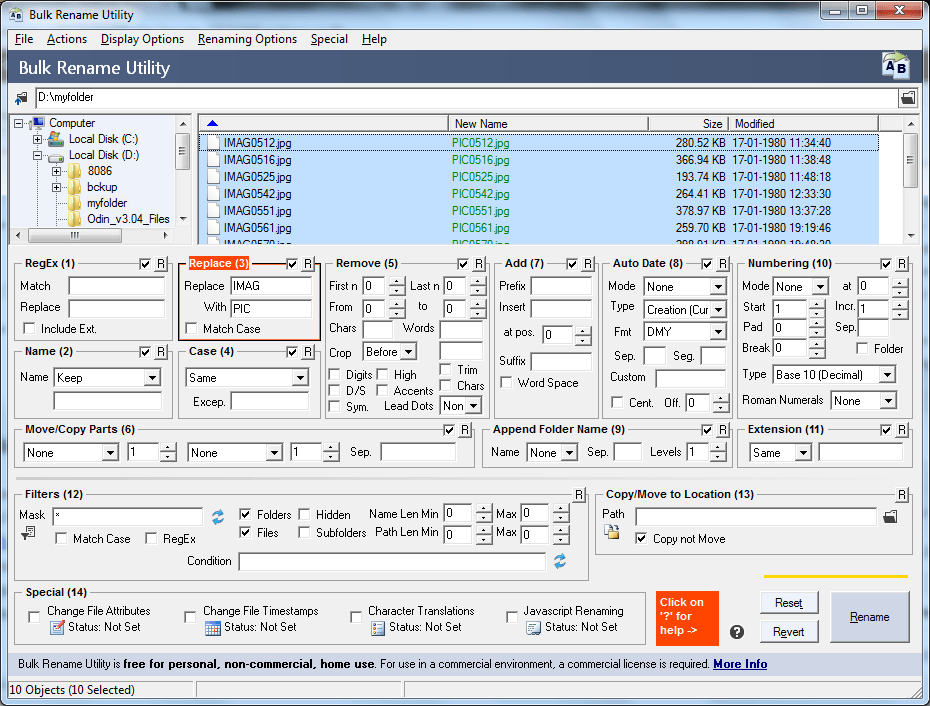This screenshot has height=706, width=930.
Task: Open Renaming Options menu
Action: [247, 39]
